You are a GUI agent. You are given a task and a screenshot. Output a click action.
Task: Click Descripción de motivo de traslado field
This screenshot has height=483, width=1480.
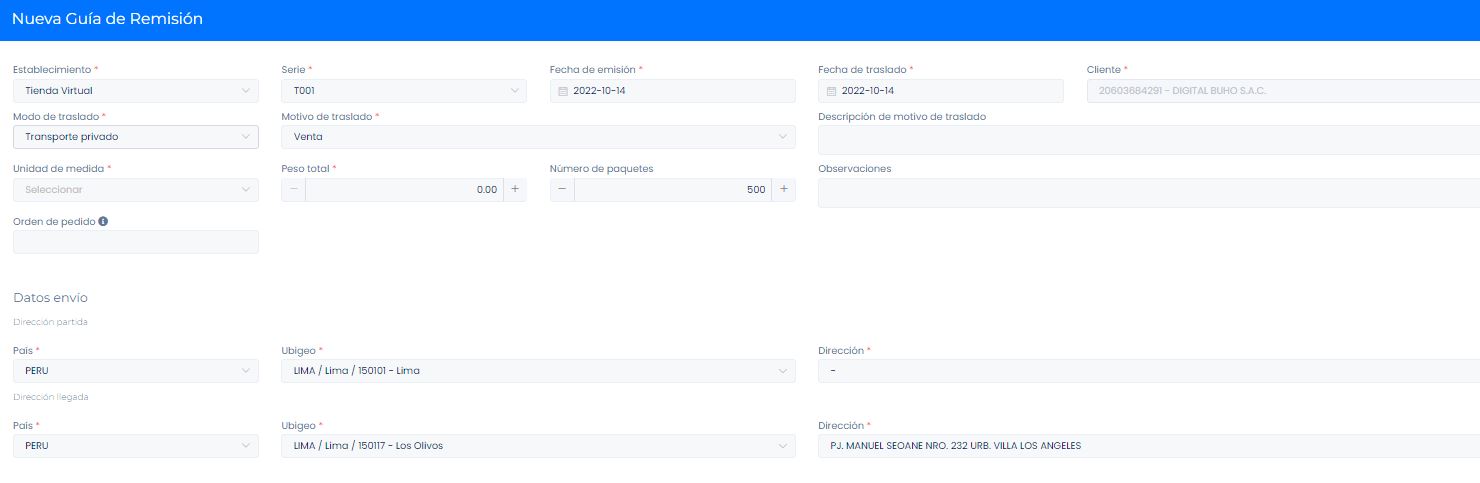click(x=1148, y=140)
